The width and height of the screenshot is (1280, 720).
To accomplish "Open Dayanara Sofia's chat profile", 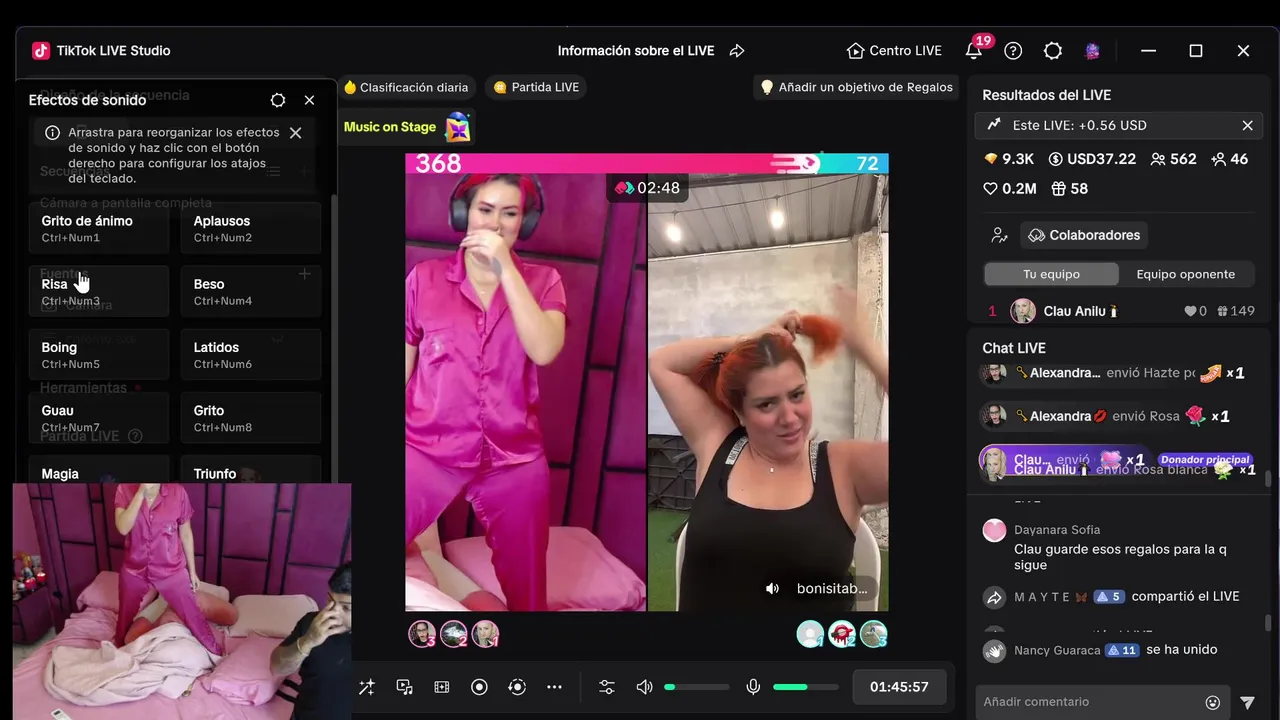I will [x=994, y=530].
